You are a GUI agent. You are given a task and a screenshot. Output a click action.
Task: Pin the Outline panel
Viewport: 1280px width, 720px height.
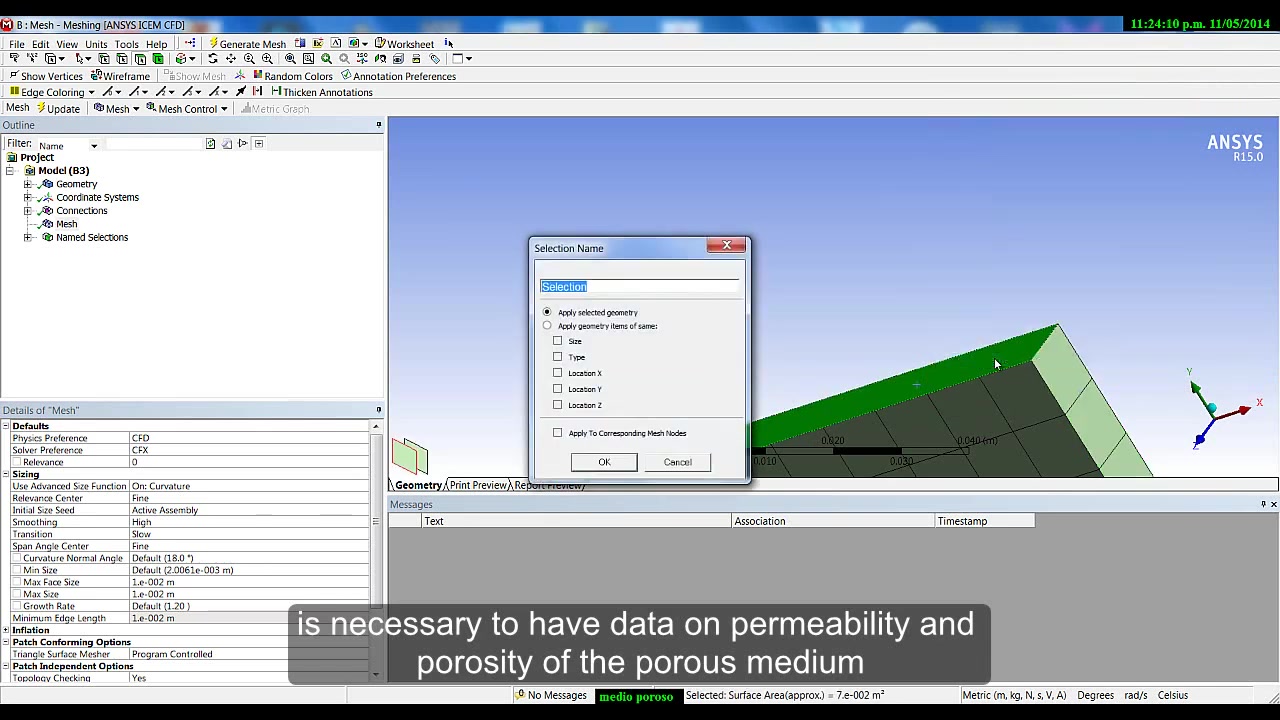tap(378, 125)
